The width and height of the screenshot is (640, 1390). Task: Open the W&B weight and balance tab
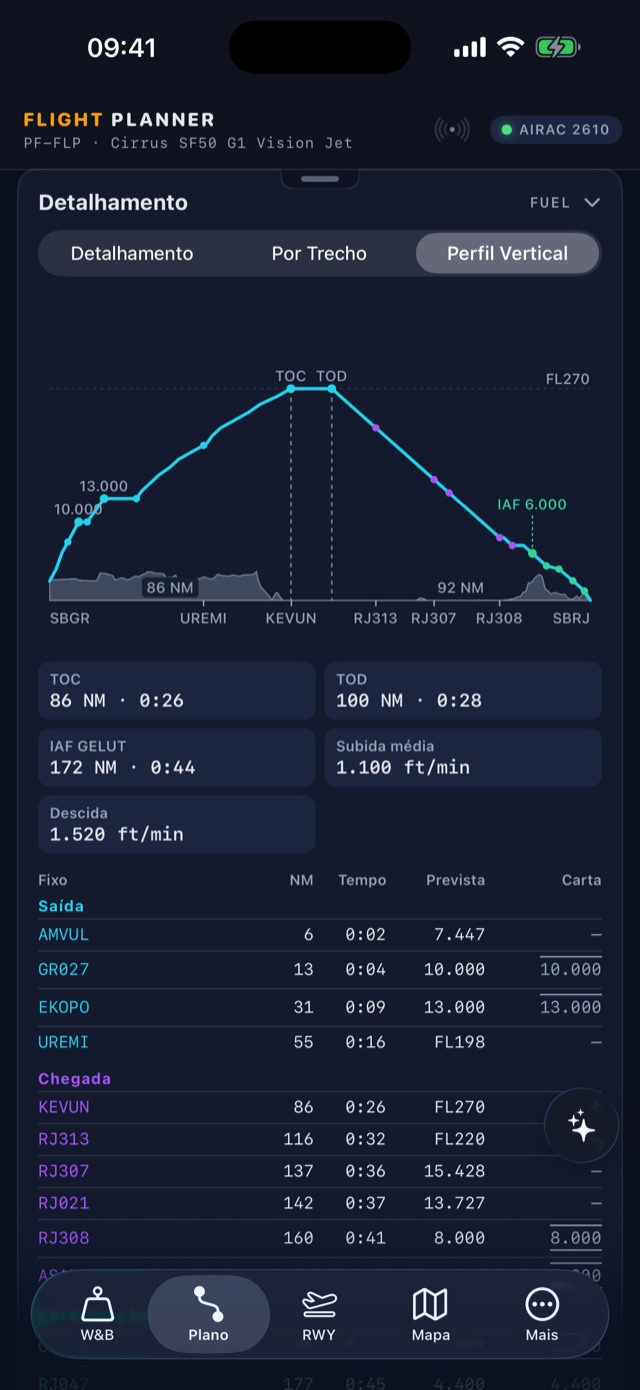[x=97, y=1314]
